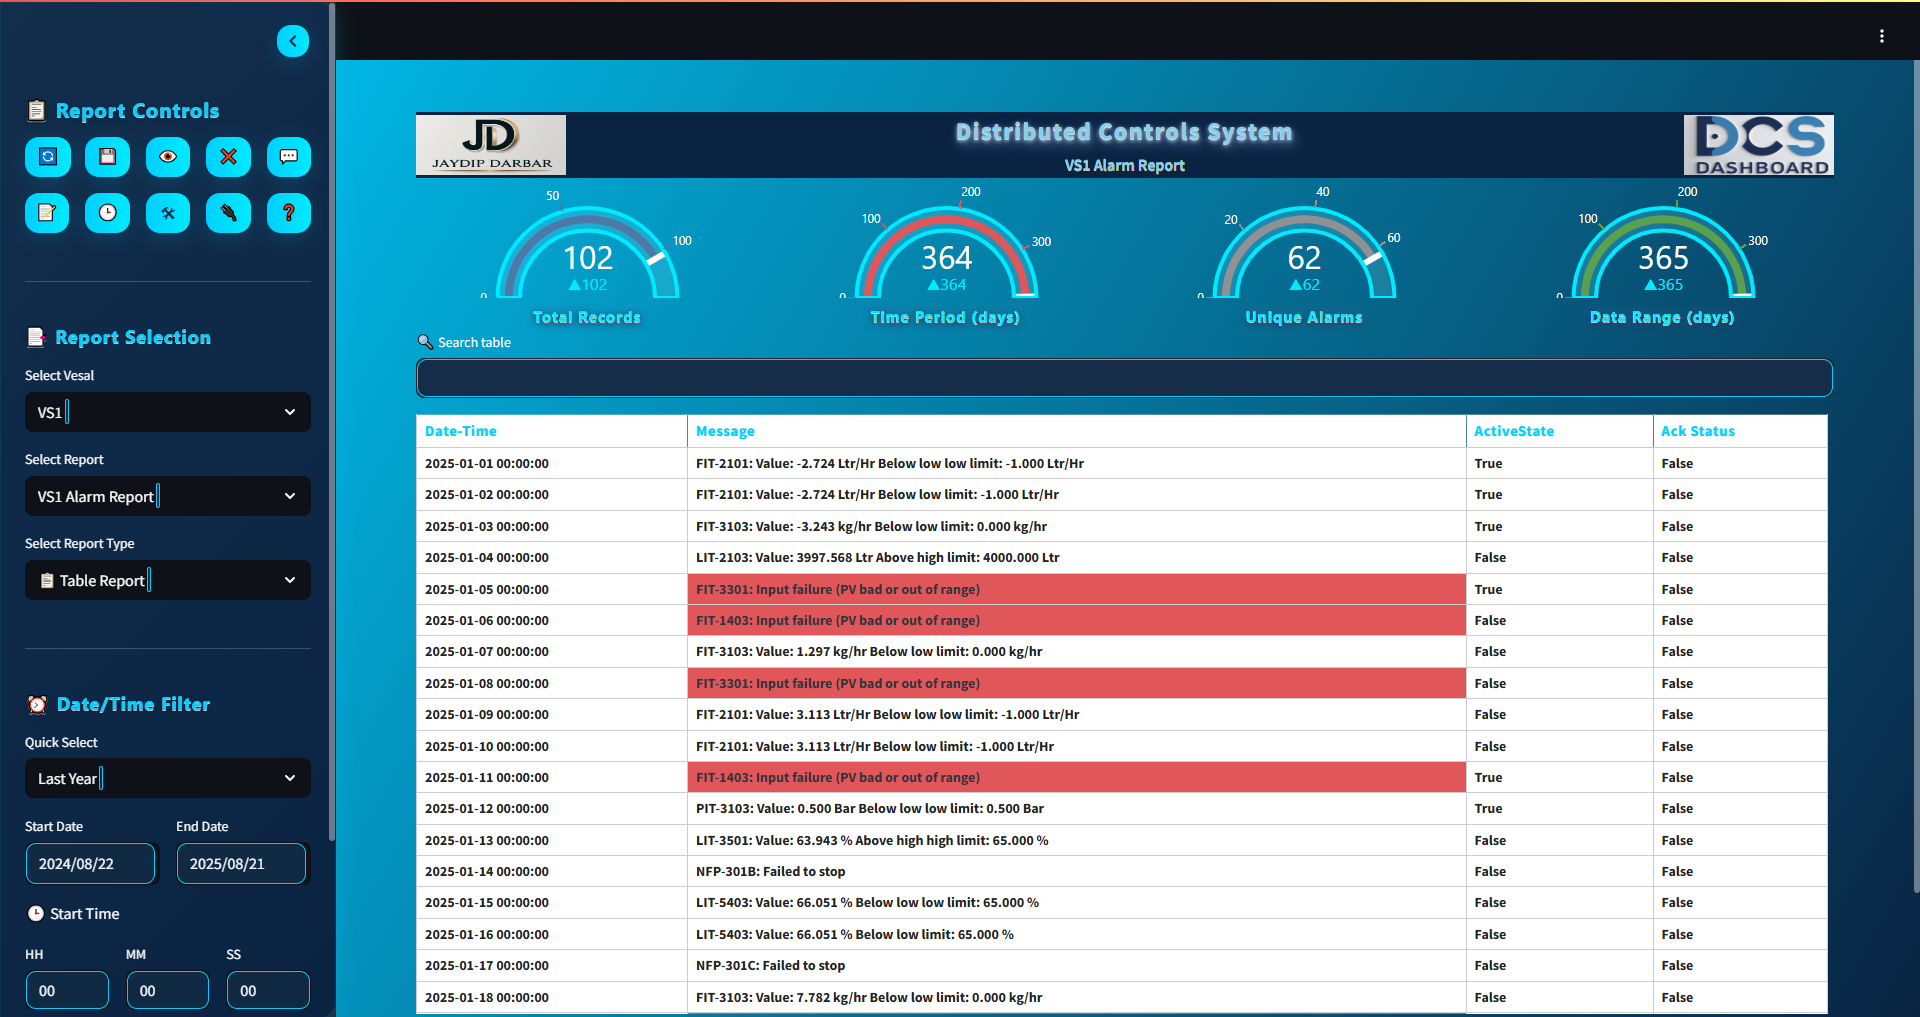The image size is (1920, 1017).
Task: Open the hammer and wrench tools icon
Action: coord(168,213)
